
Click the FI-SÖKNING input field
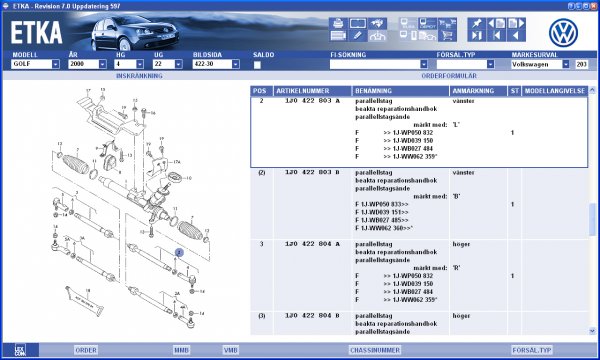(375, 64)
